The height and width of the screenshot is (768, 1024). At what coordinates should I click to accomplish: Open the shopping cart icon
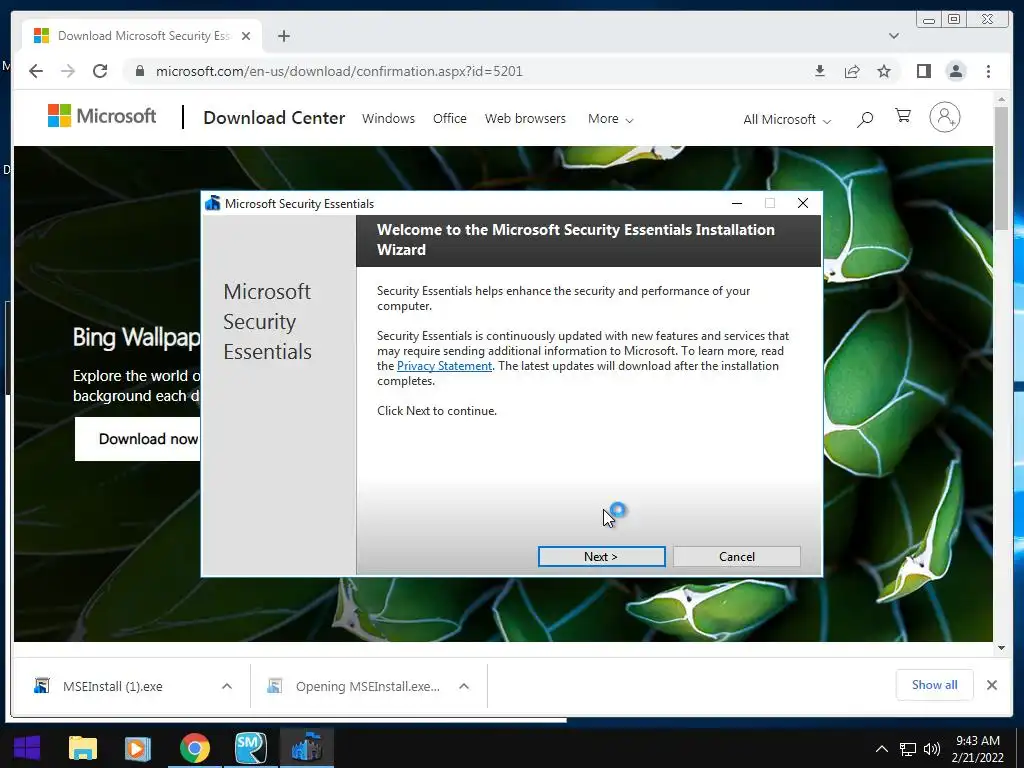903,117
